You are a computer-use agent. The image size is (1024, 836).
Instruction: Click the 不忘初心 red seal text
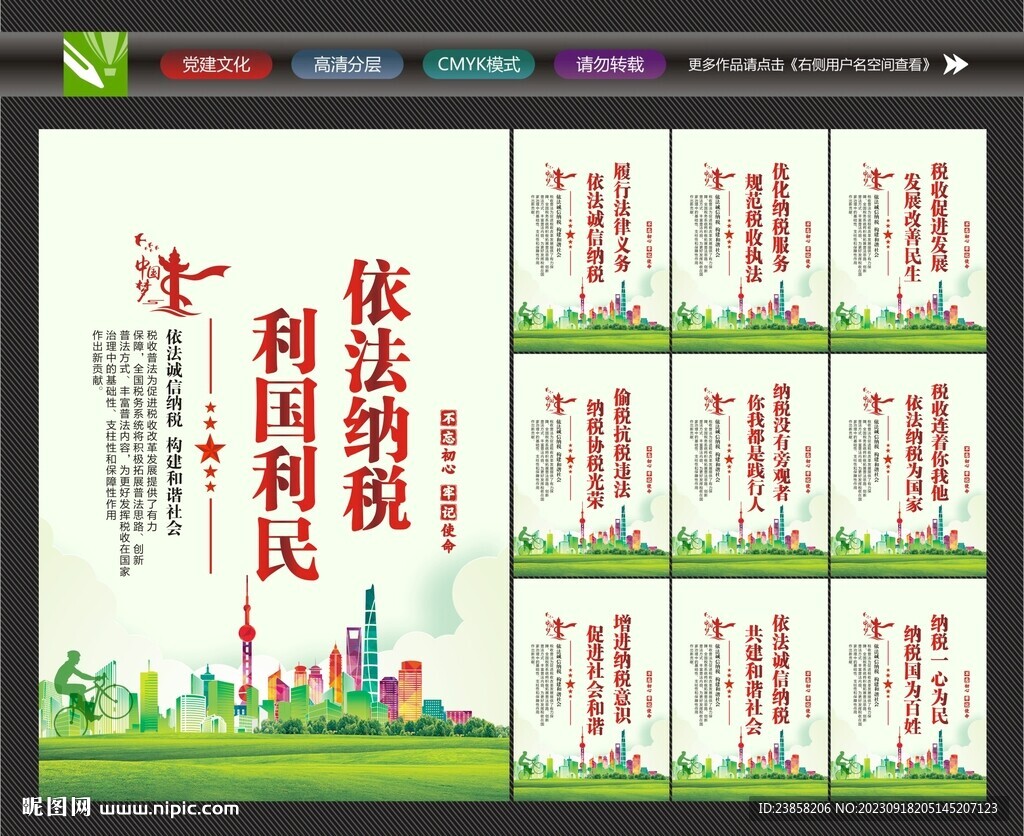pyautogui.click(x=449, y=444)
